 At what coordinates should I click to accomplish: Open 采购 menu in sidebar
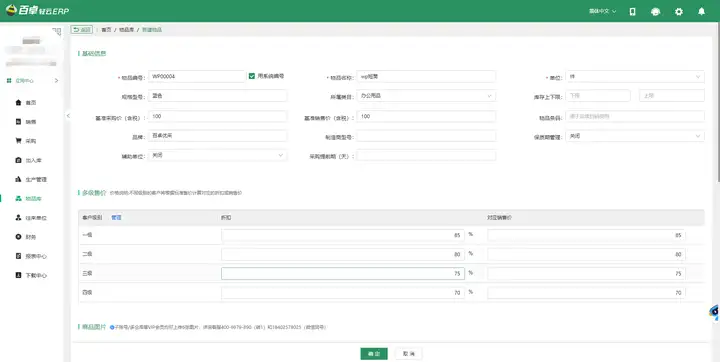pyautogui.click(x=31, y=141)
